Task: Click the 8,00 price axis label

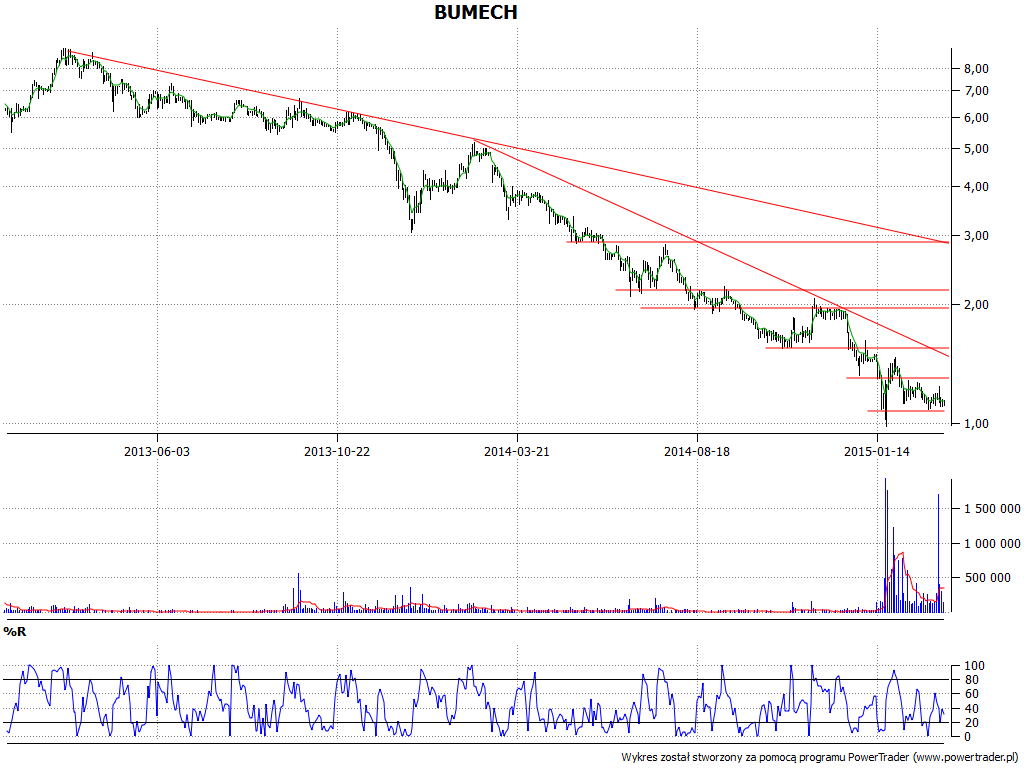Action: (x=976, y=69)
